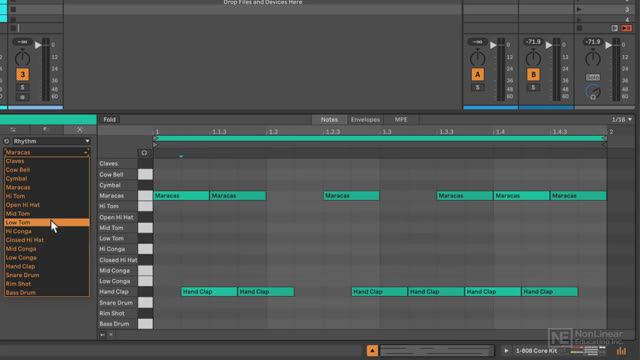
Task: Switch to the Envelopes tab
Action: click(365, 120)
